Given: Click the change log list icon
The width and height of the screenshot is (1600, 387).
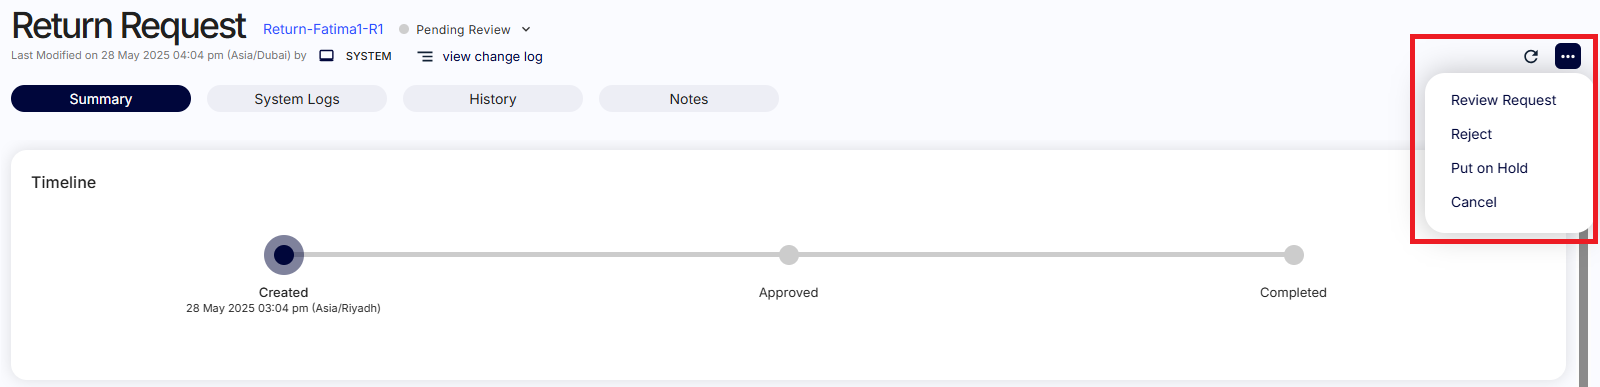Looking at the screenshot, I should click(425, 57).
